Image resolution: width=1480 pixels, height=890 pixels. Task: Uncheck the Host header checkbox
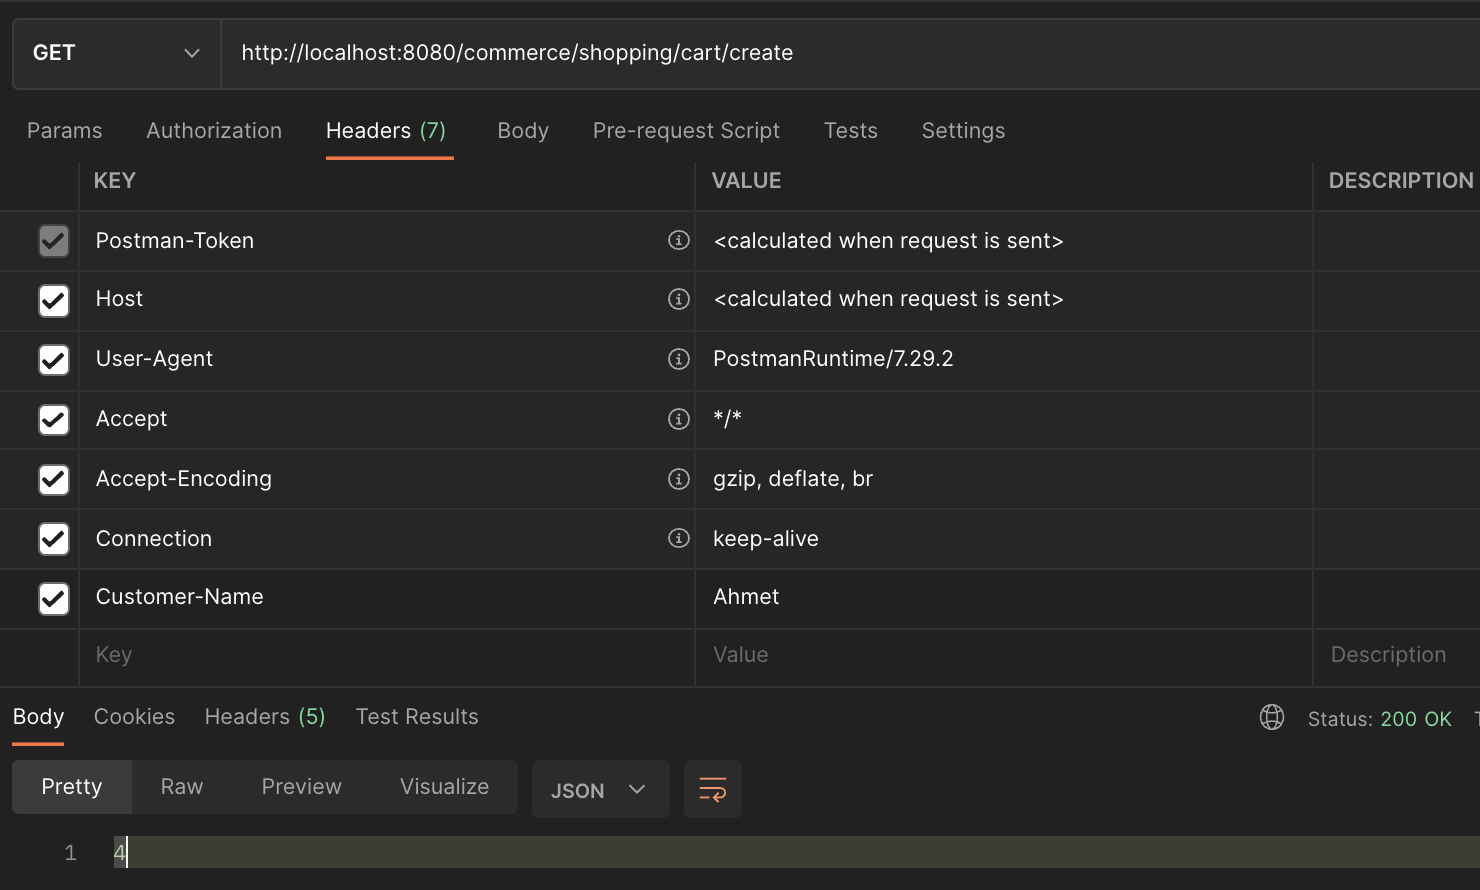(x=54, y=300)
